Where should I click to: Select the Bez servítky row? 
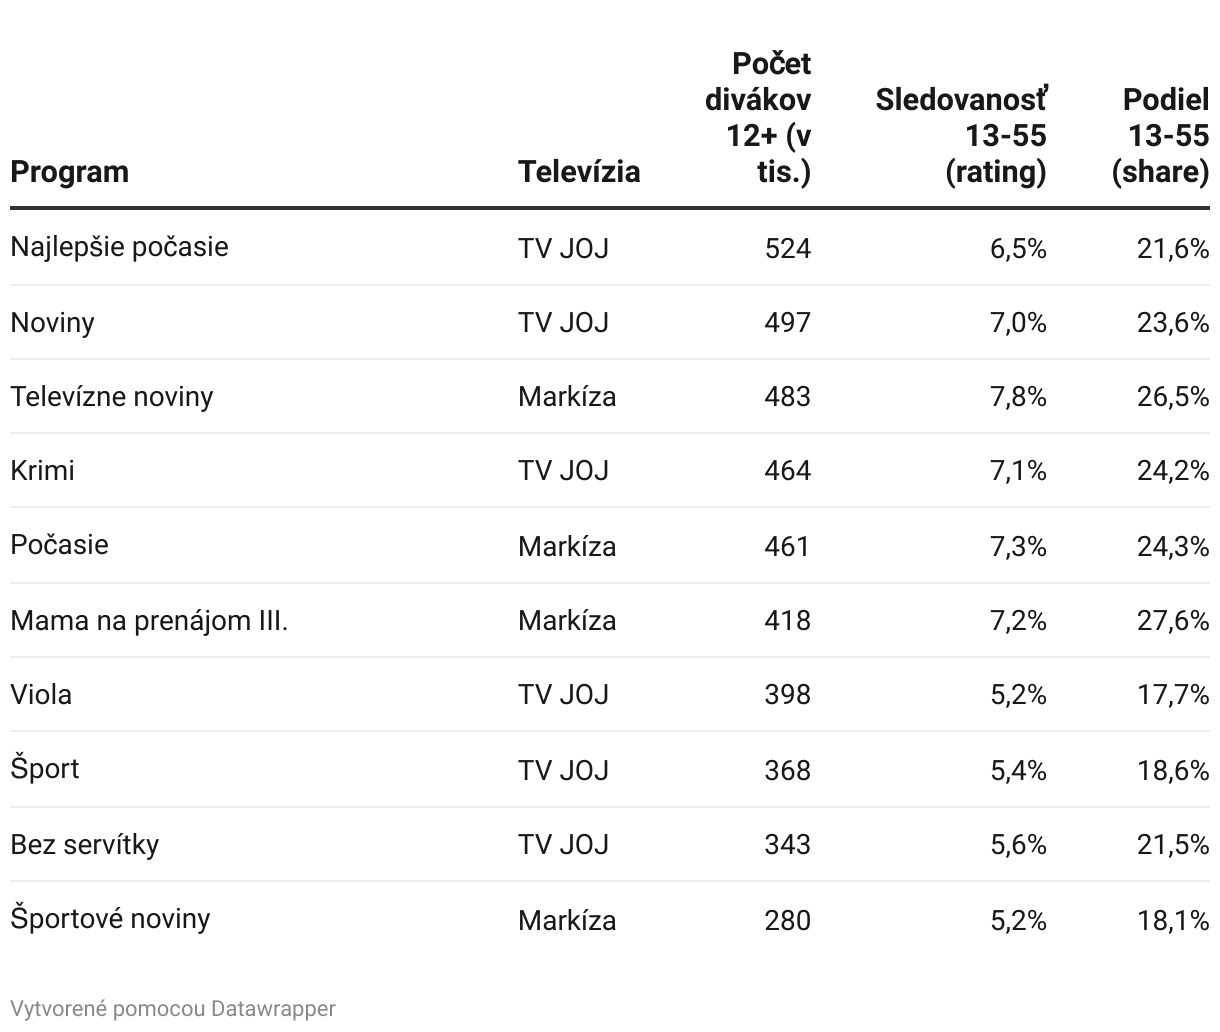[x=610, y=845]
